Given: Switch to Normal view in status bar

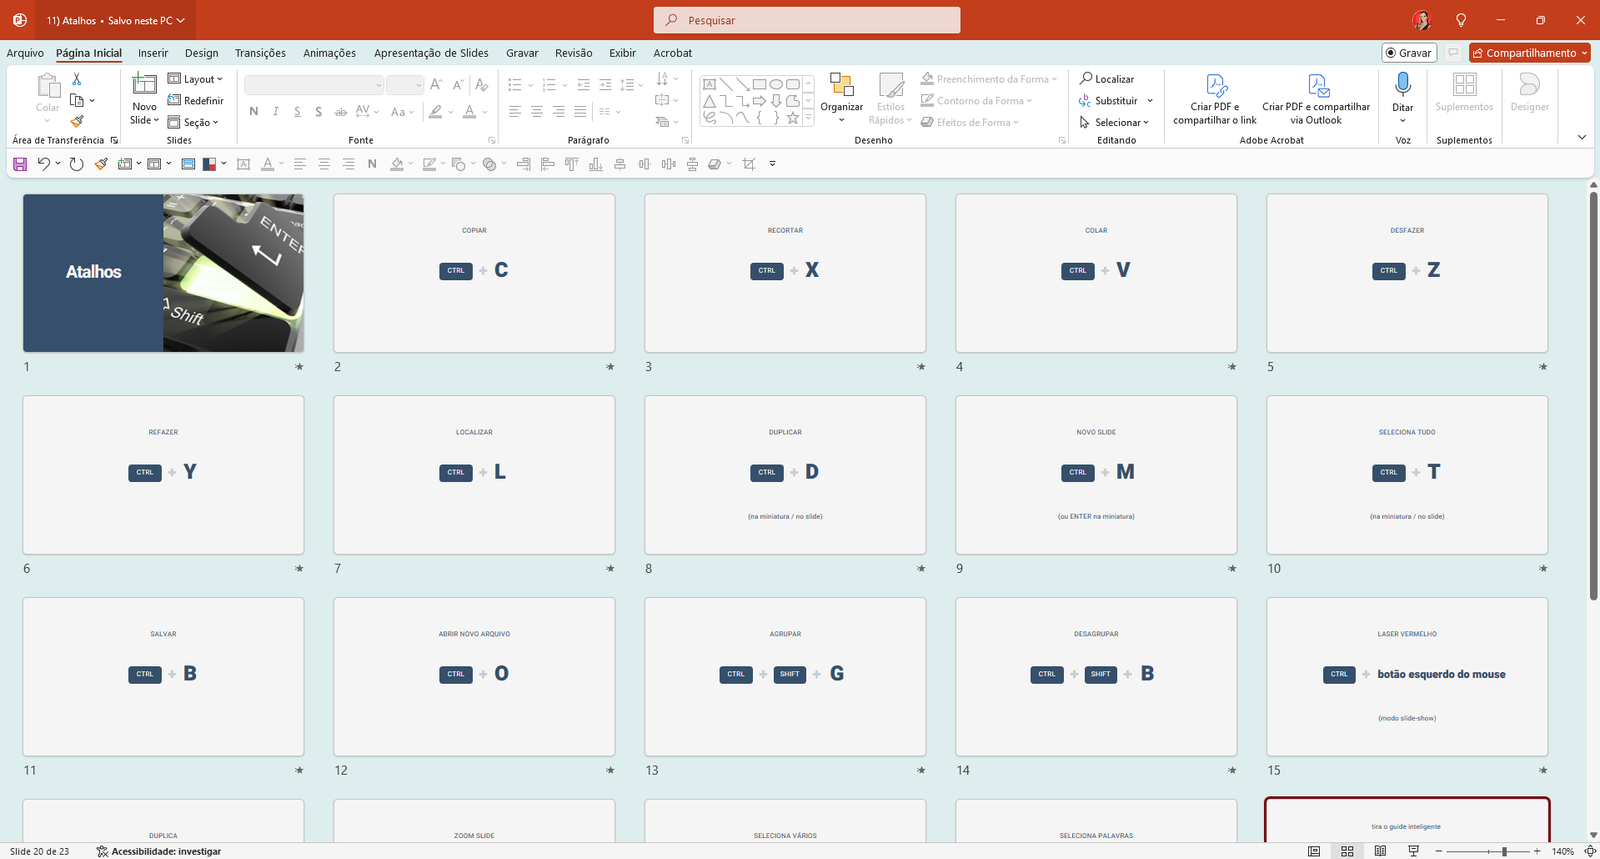Looking at the screenshot, I should [x=1314, y=851].
